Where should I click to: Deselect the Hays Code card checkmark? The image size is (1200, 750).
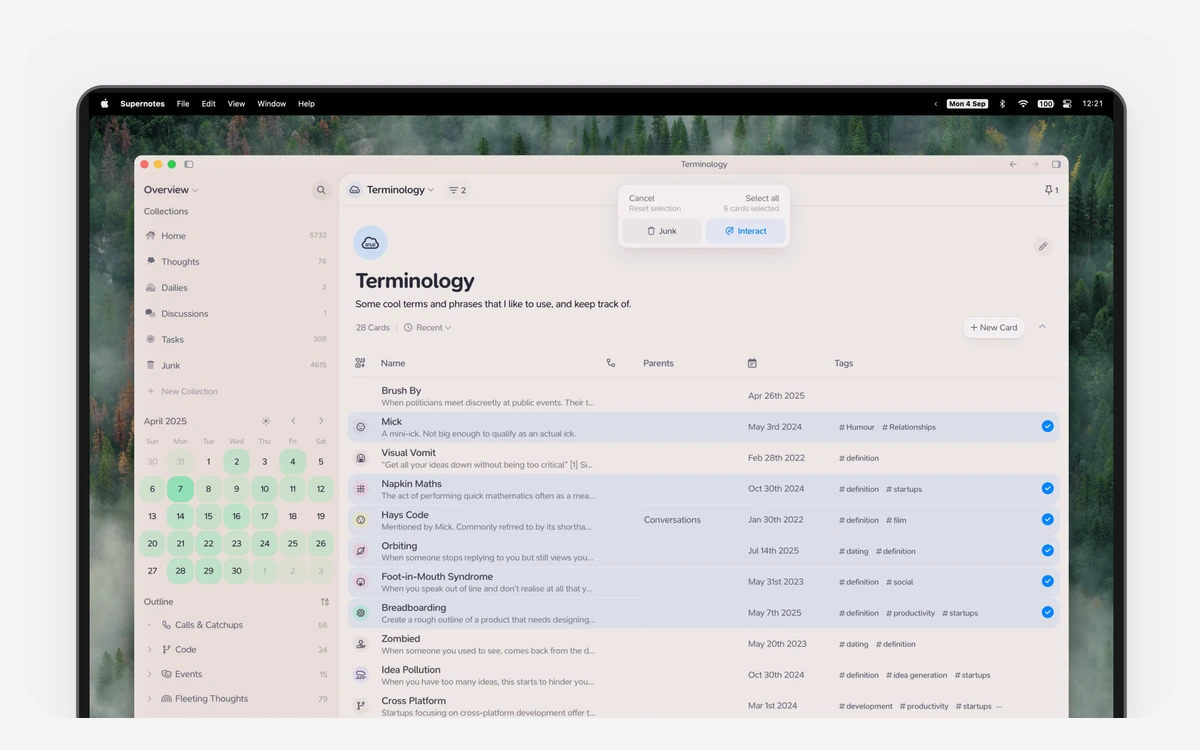(x=1047, y=519)
